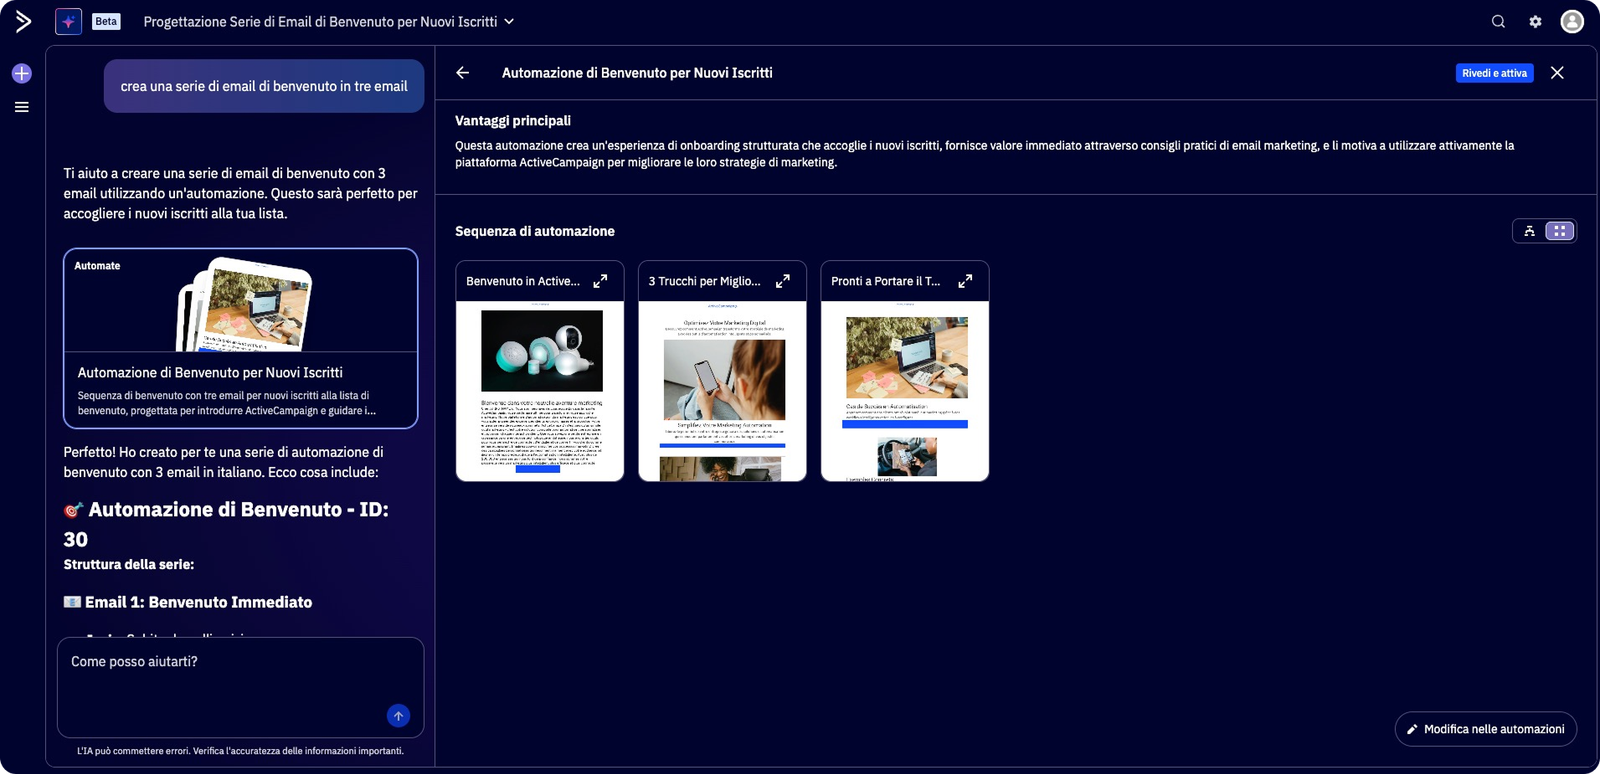Send message with the arrow button
The image size is (1600, 774).
(x=398, y=715)
